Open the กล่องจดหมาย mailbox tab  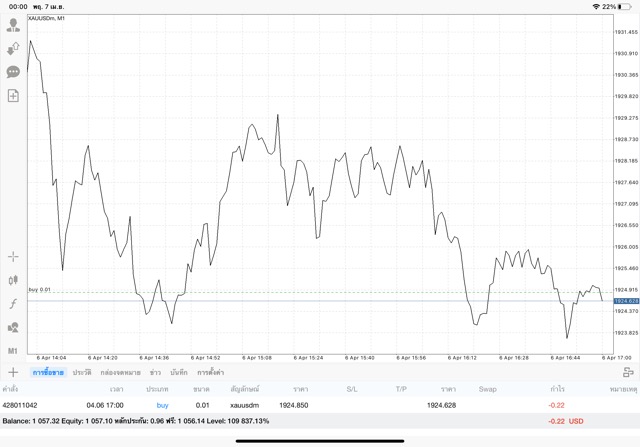pyautogui.click(x=120, y=372)
